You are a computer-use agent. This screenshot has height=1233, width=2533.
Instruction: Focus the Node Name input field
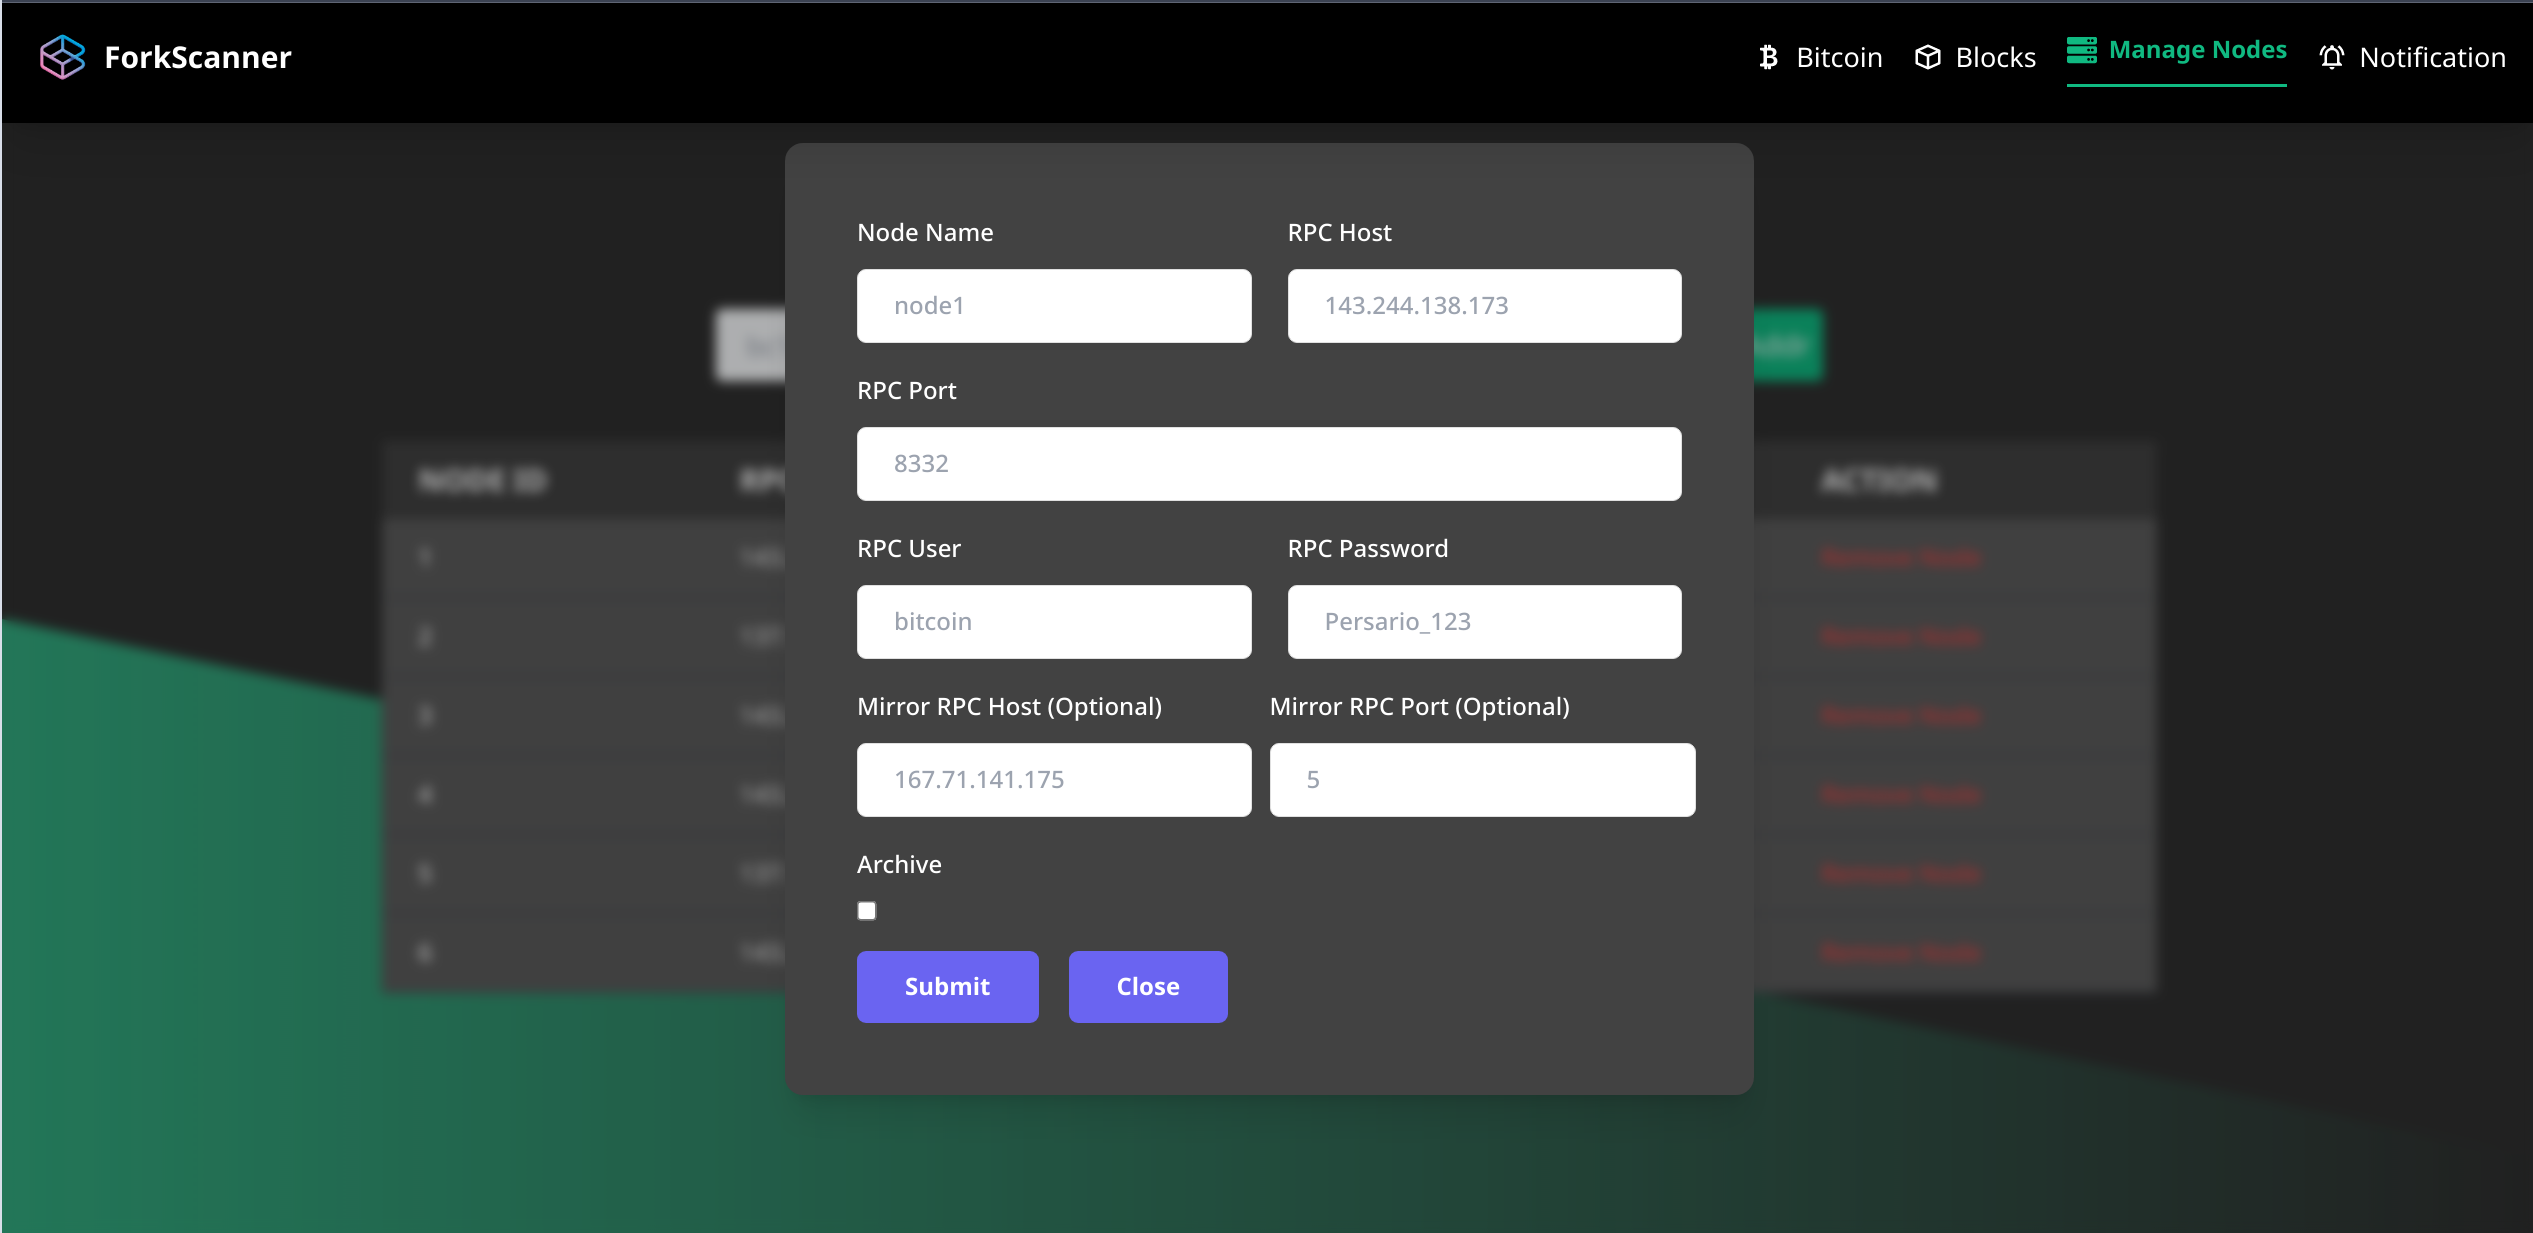pos(1053,306)
